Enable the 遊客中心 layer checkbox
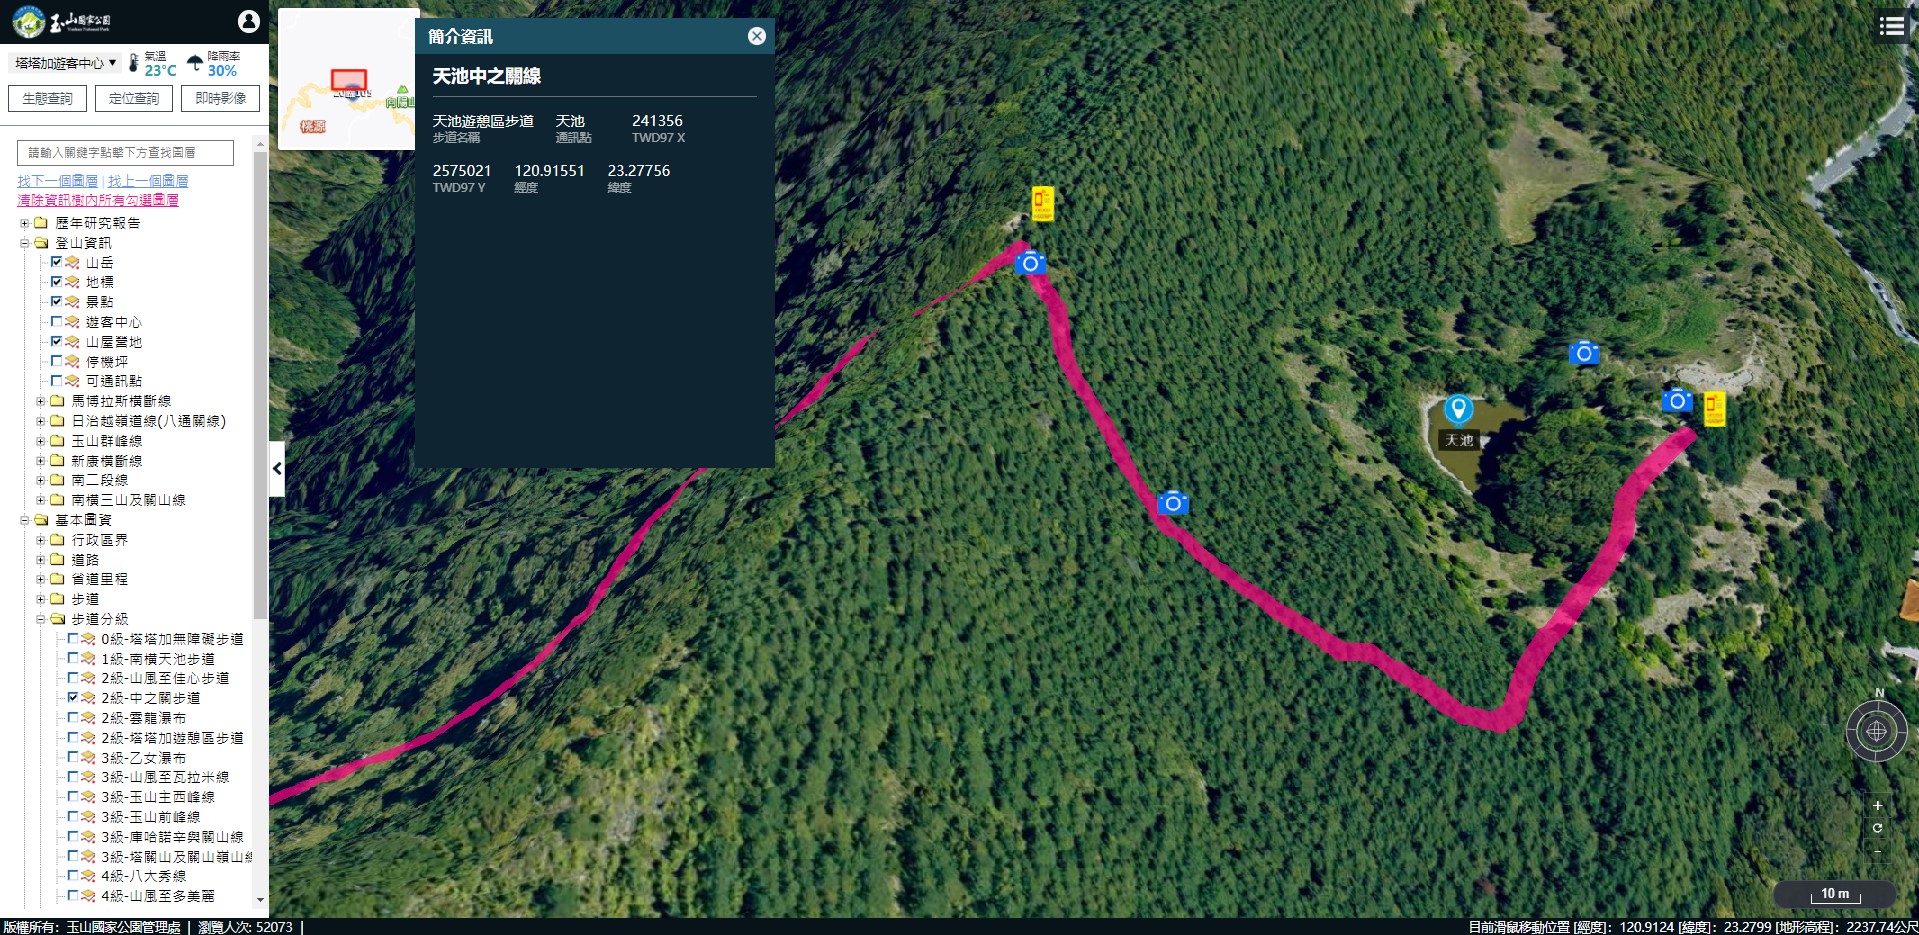This screenshot has height=935, width=1919. tap(56, 321)
